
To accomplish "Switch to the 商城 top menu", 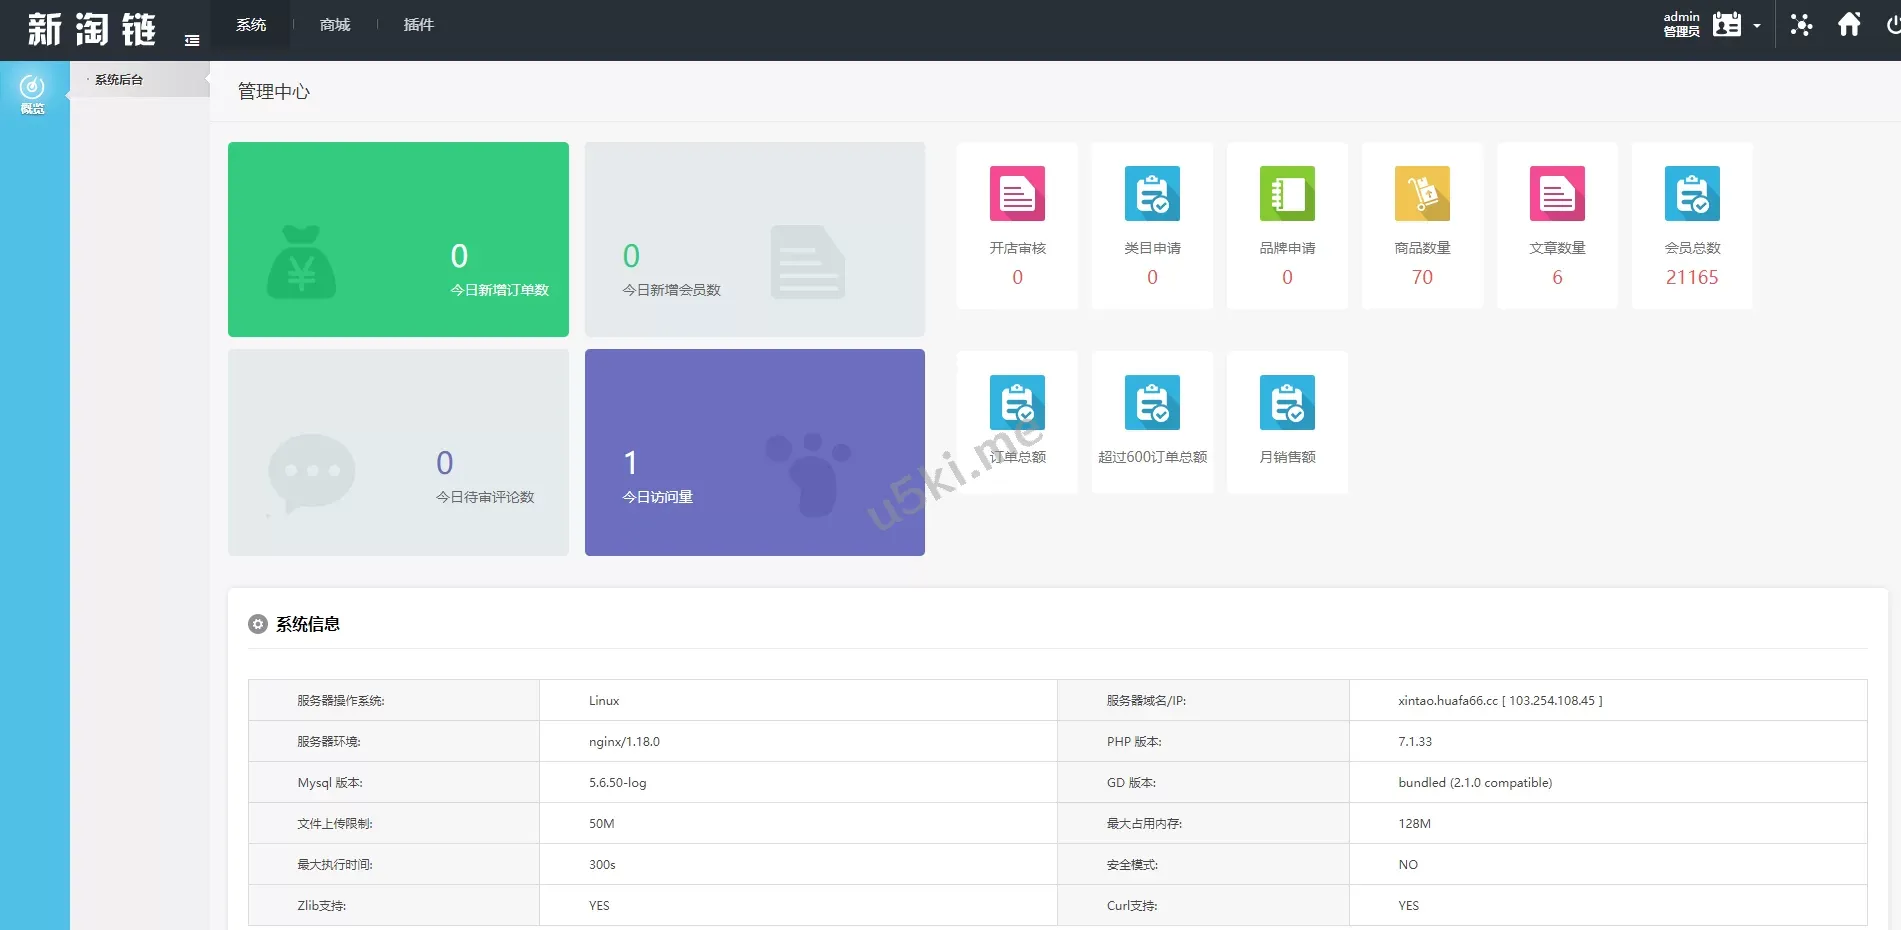I will point(335,25).
